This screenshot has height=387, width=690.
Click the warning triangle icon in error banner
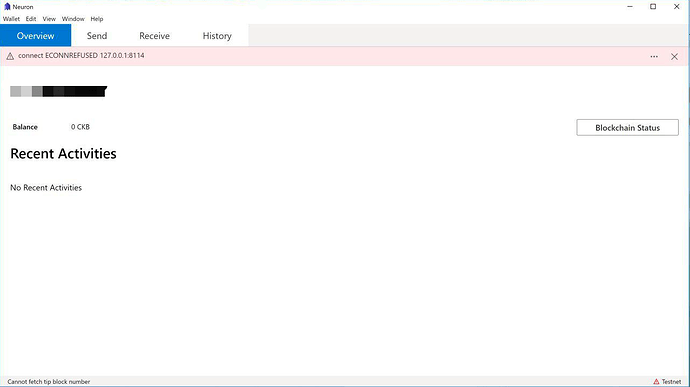coord(10,56)
